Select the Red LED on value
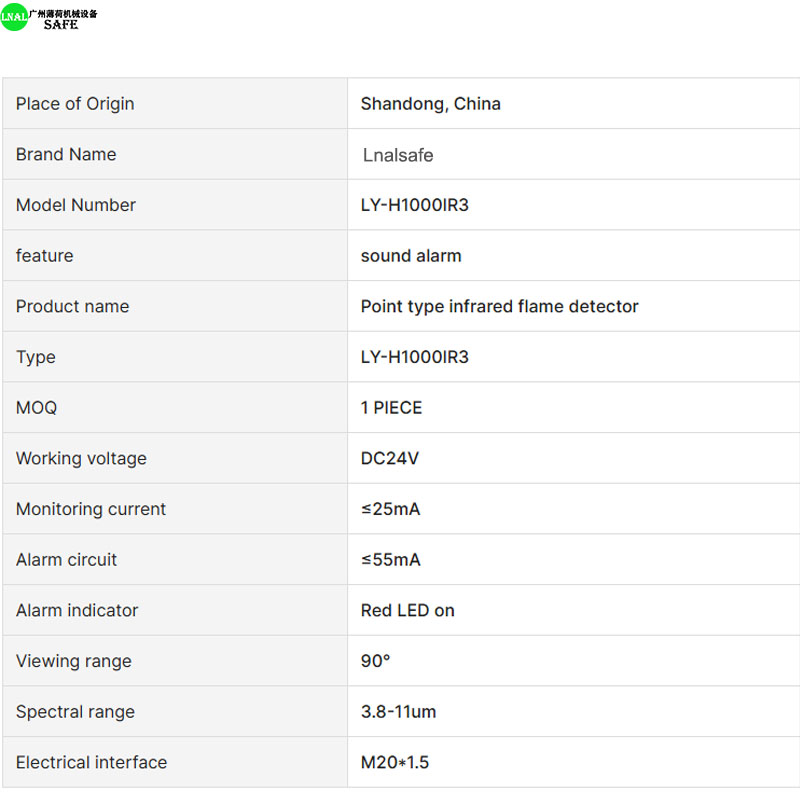Viewport: 800px width, 800px height. pyautogui.click(x=407, y=610)
